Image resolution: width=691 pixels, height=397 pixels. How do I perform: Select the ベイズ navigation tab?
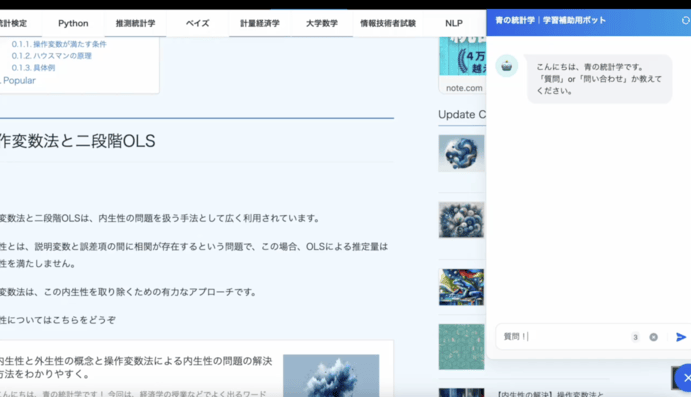[x=197, y=23]
